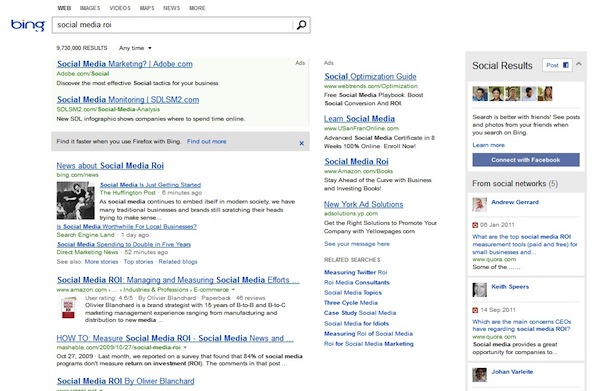Click the Industries & Professions breadcrumb
The width and height of the screenshot is (600, 391).
pos(156,290)
